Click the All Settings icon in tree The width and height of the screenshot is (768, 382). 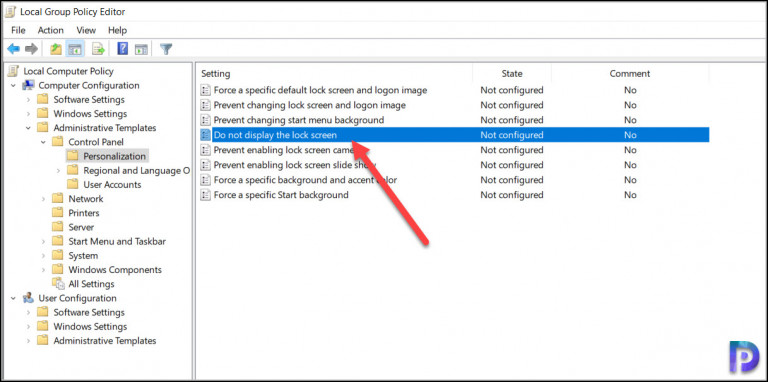pos(58,284)
